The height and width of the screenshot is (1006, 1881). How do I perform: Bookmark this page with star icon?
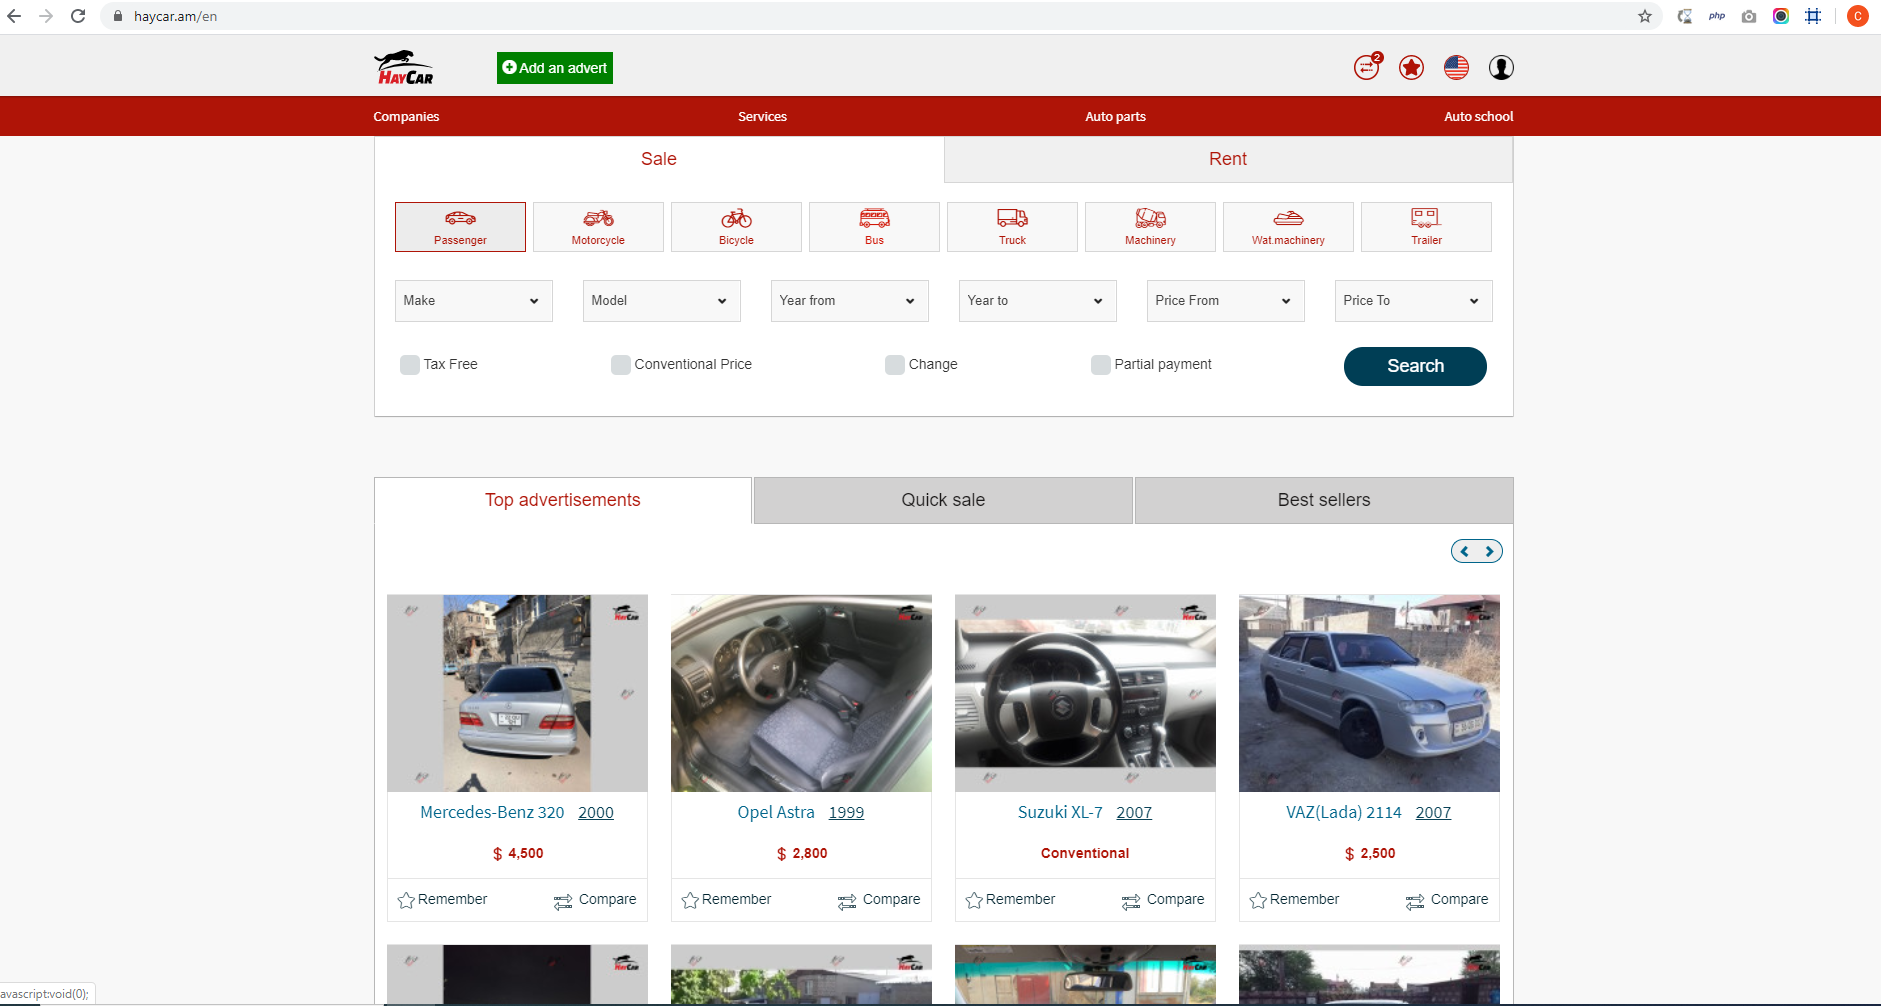[1645, 16]
